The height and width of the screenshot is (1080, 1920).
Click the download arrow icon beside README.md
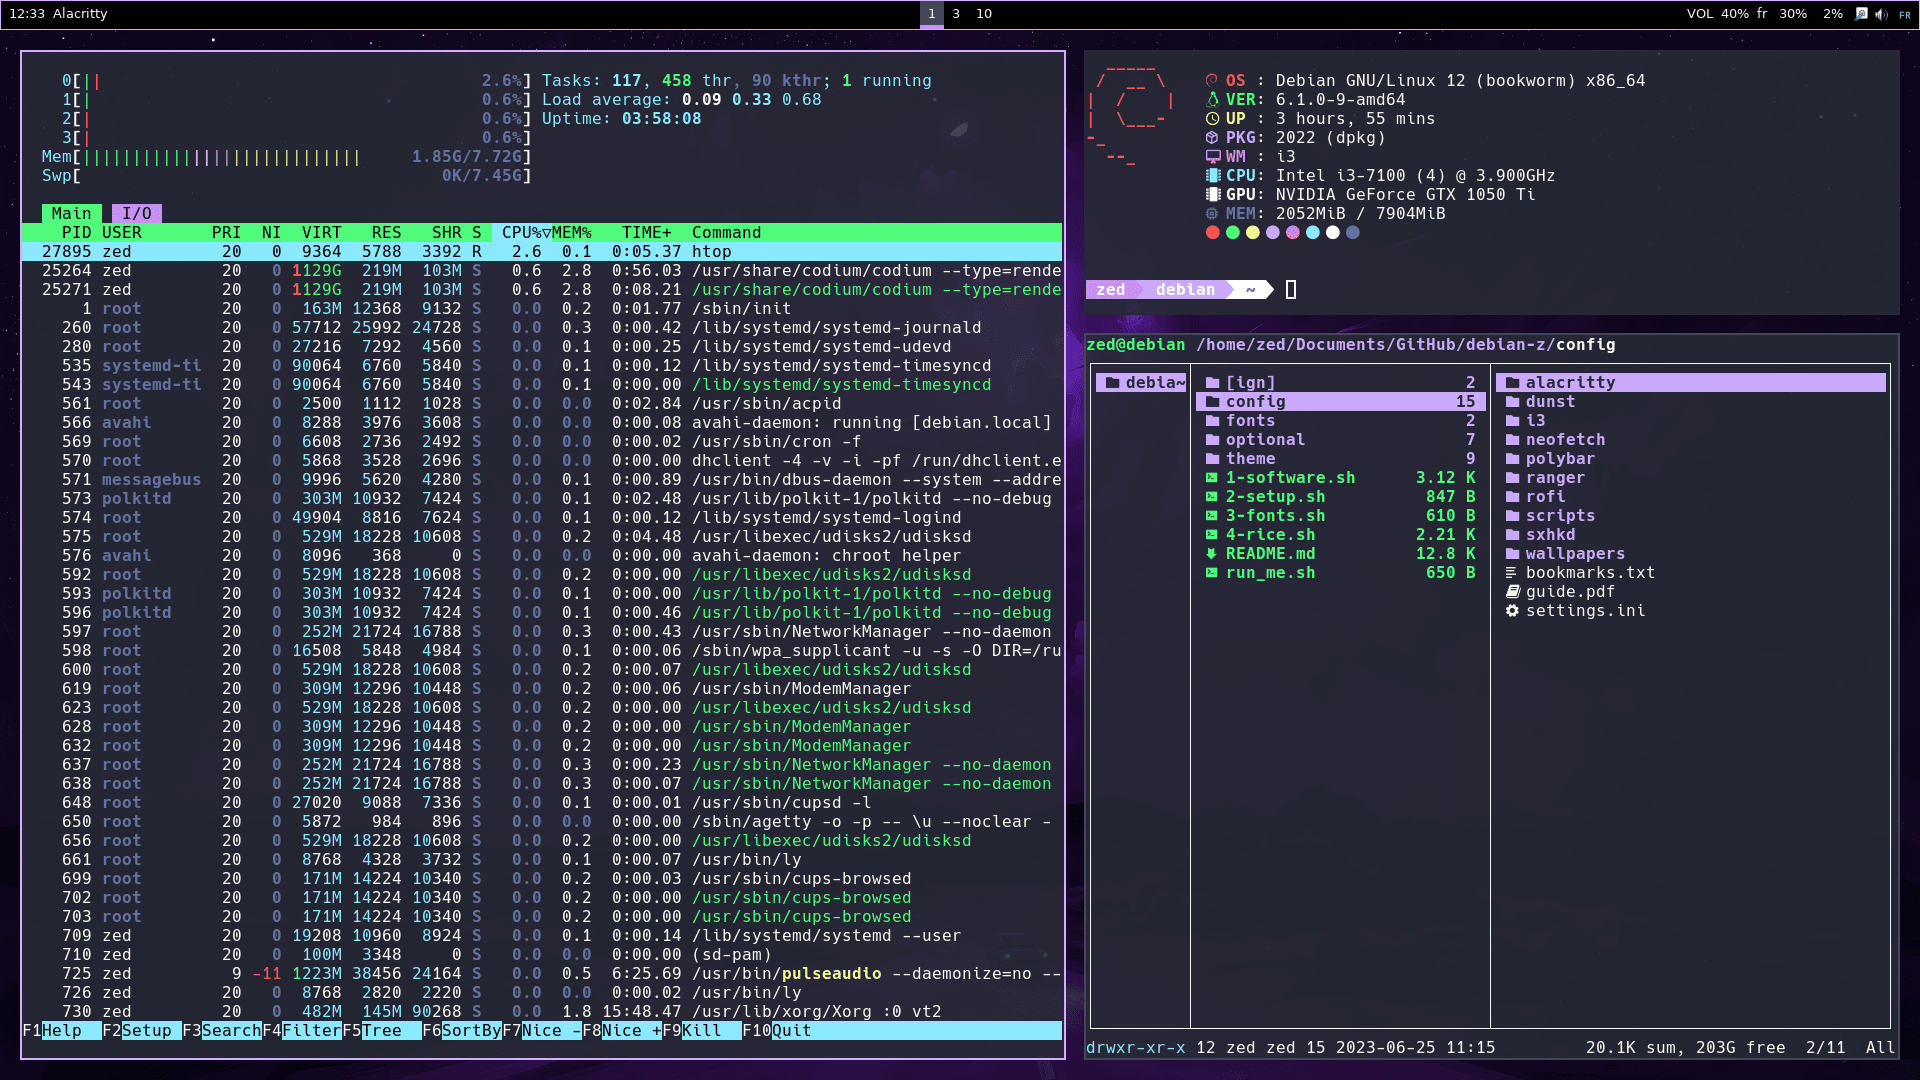1212,553
